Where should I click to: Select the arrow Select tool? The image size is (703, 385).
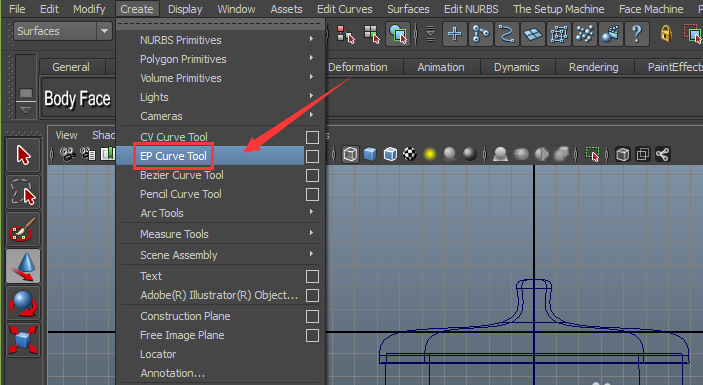(x=23, y=155)
